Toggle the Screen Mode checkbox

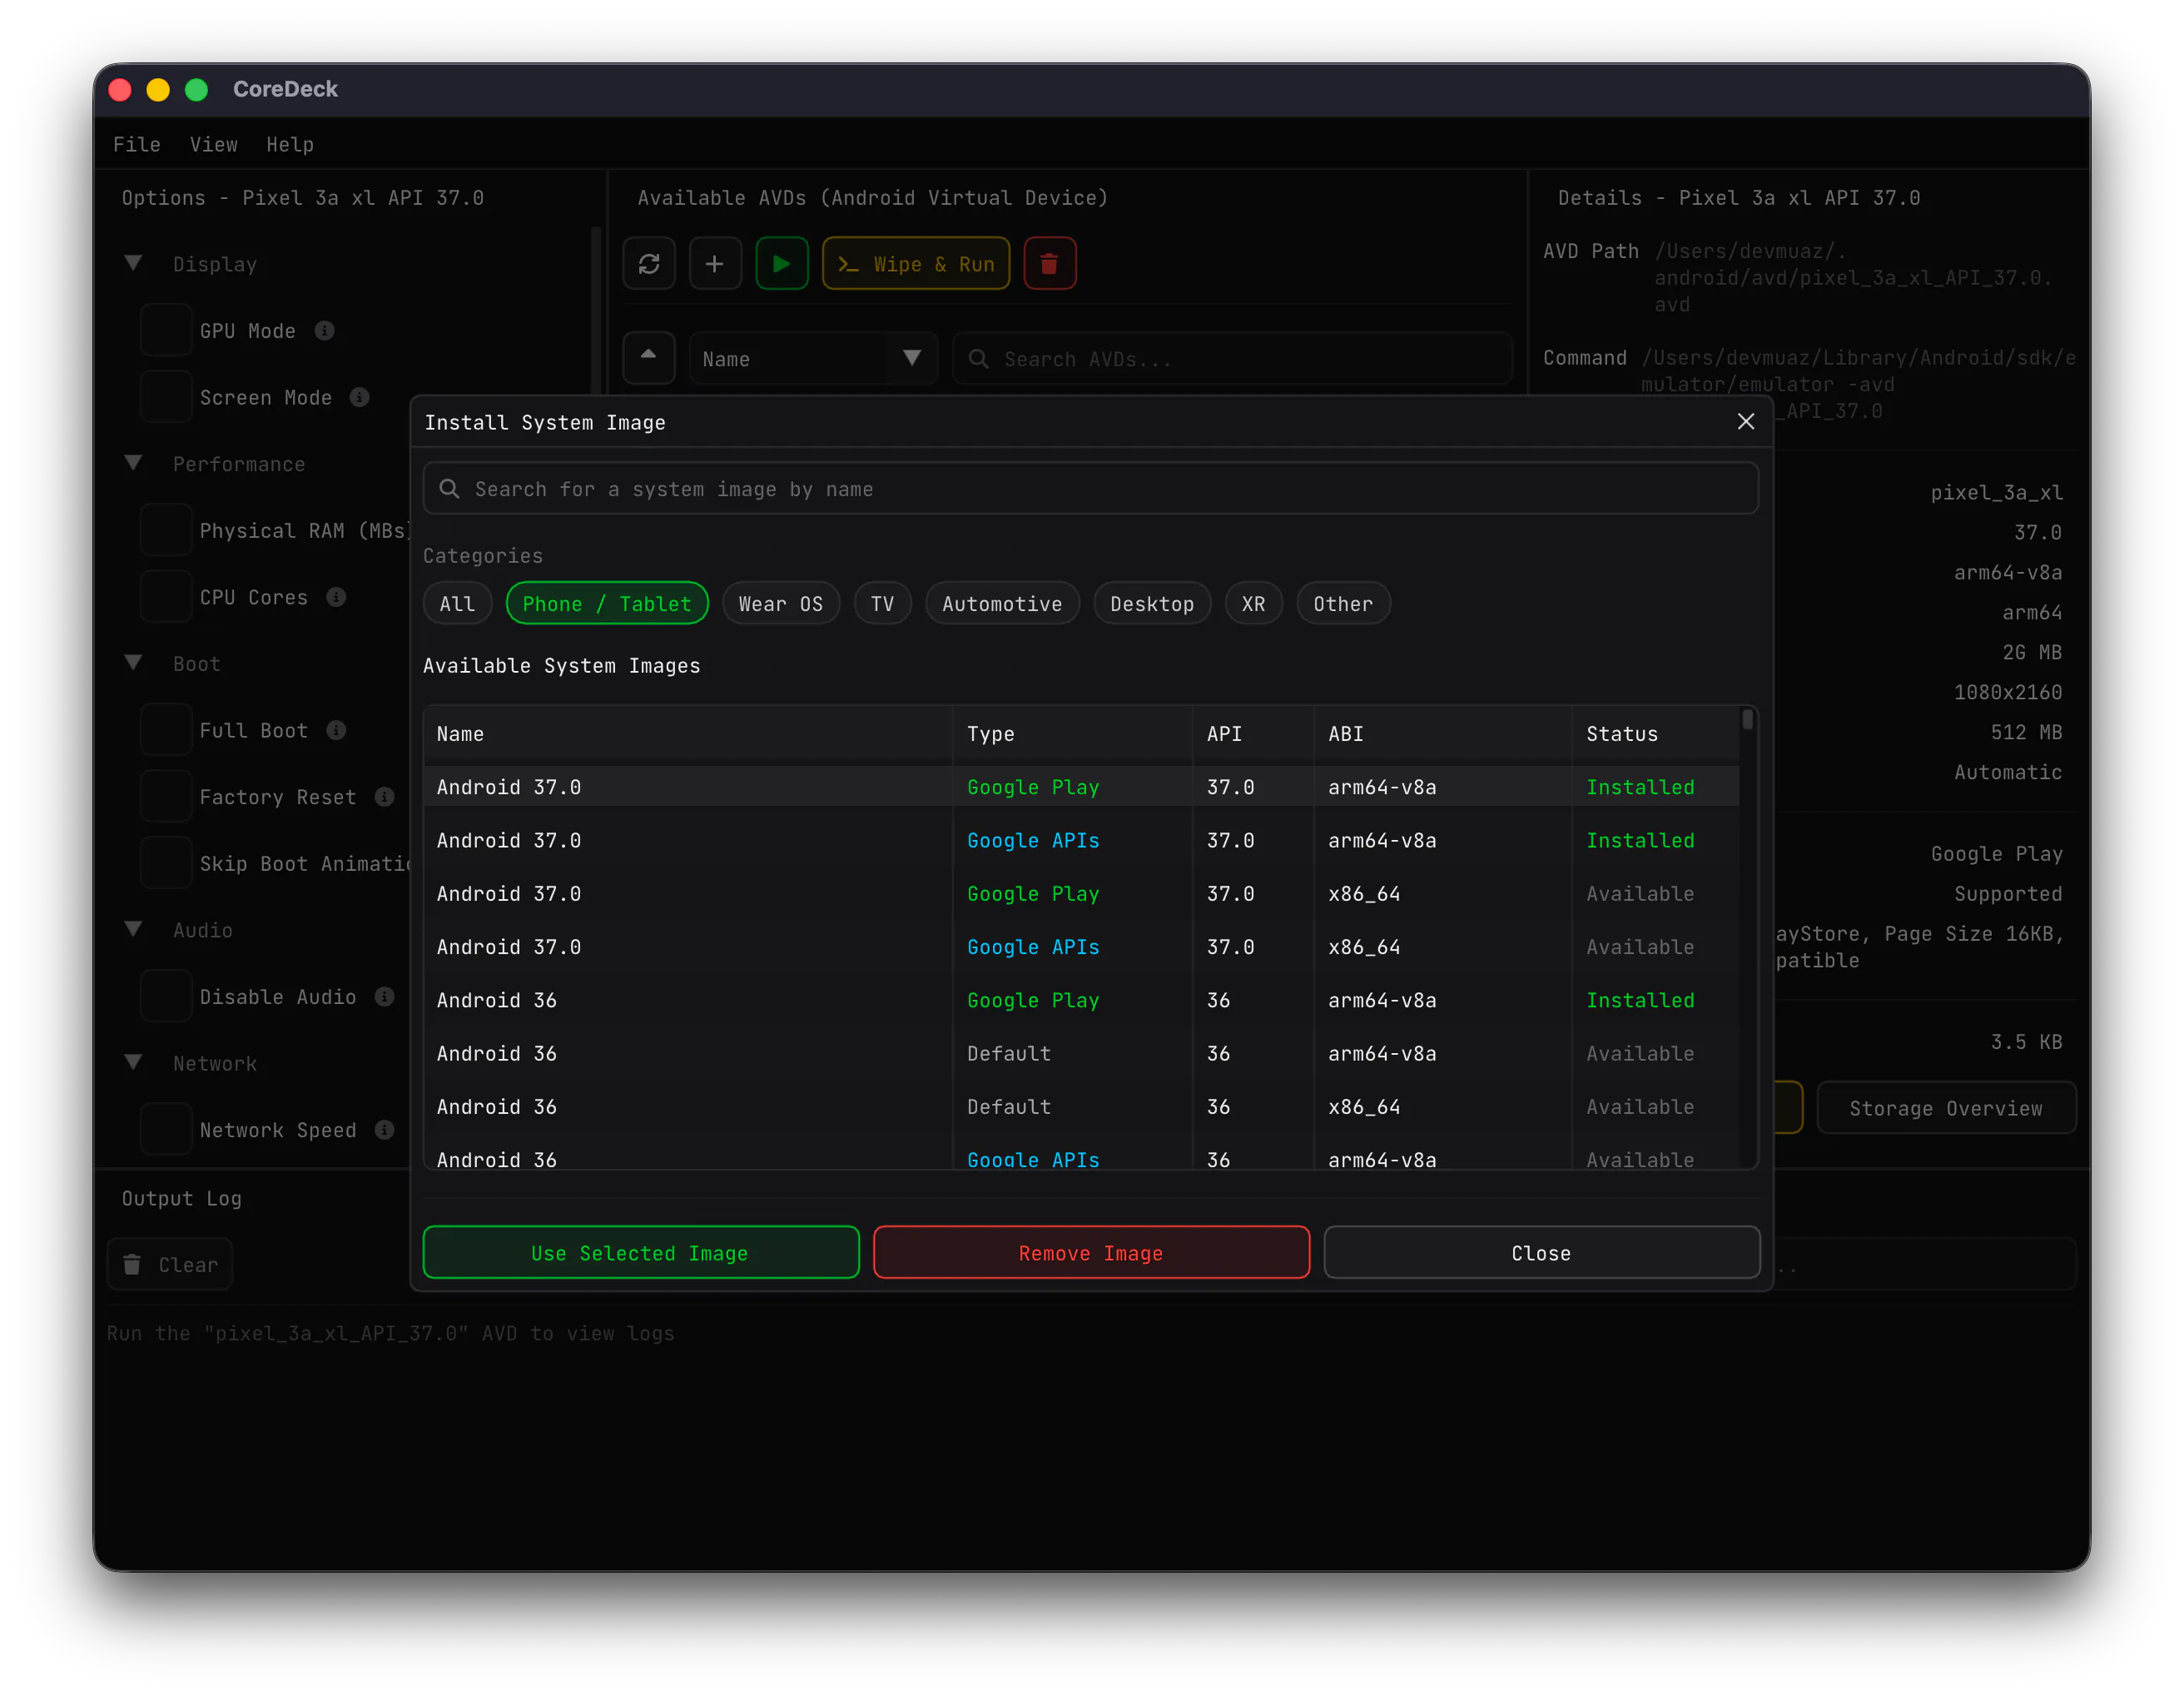tap(166, 397)
